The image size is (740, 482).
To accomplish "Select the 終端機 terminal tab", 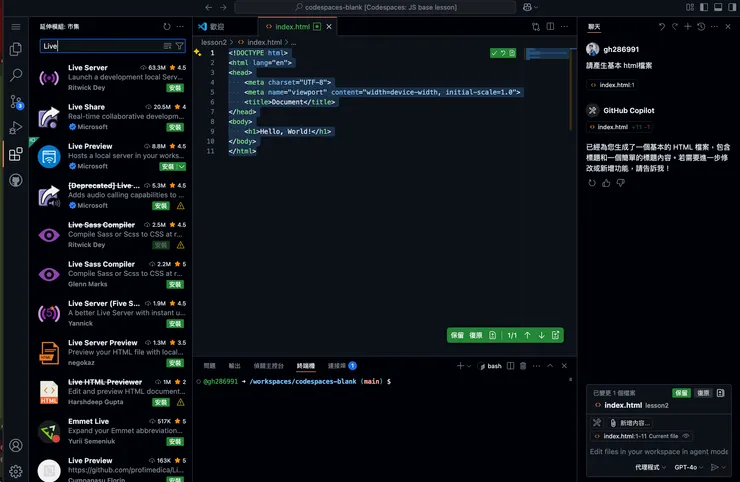I will click(306, 366).
